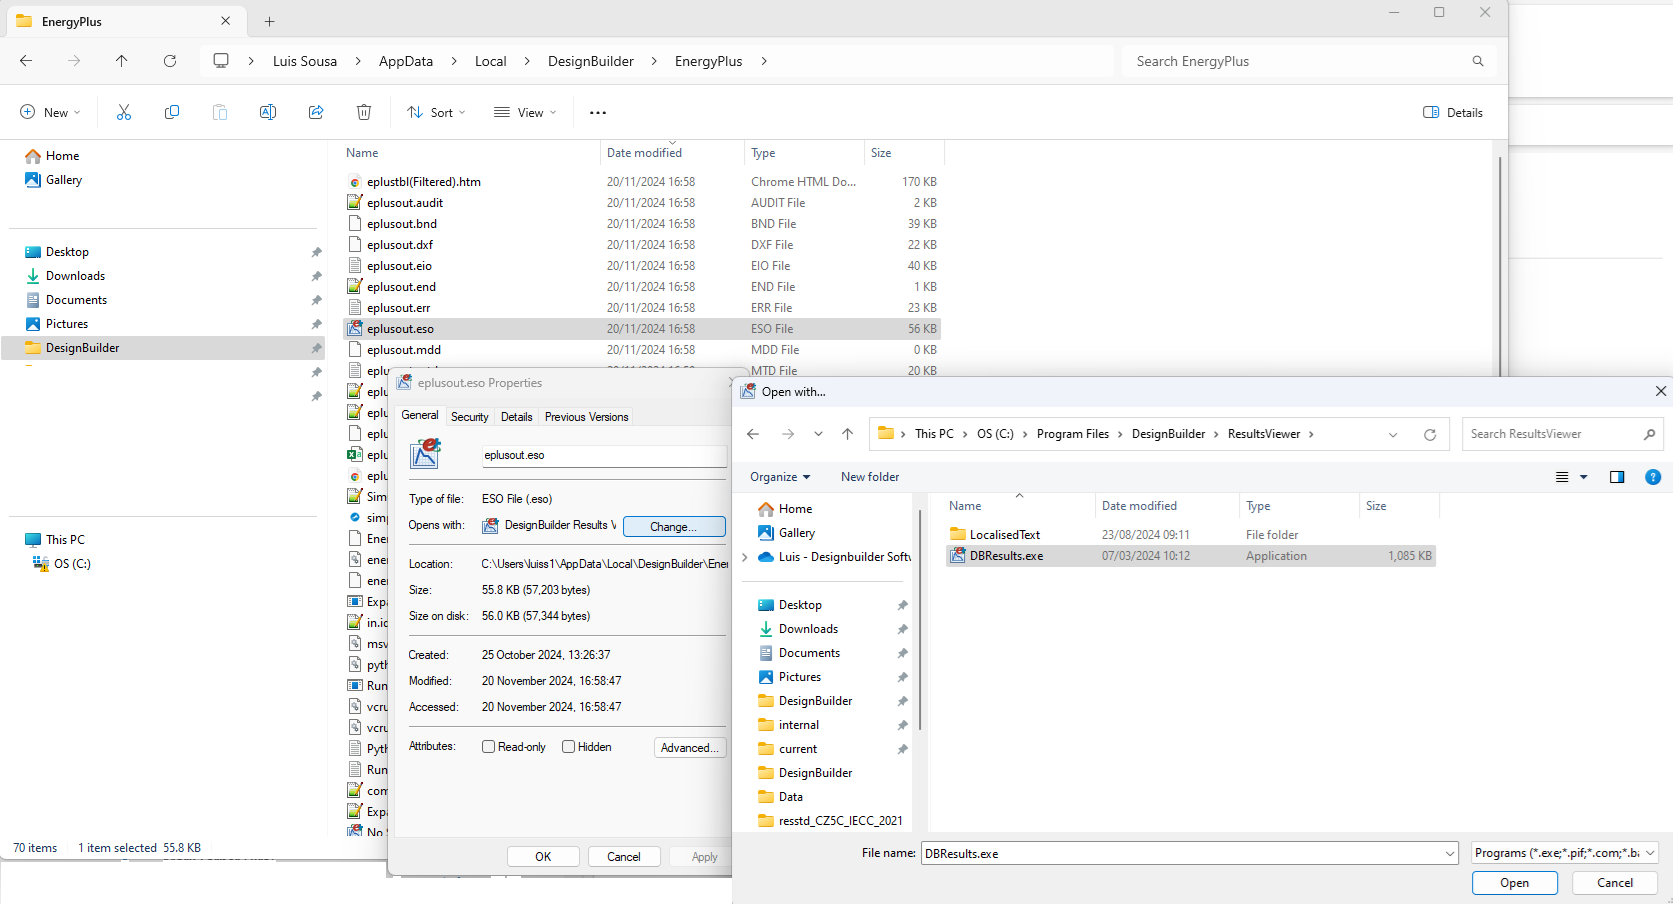1673x904 pixels.
Task: Open Downloads in the Open with dialog sidebar
Action: coord(808,629)
